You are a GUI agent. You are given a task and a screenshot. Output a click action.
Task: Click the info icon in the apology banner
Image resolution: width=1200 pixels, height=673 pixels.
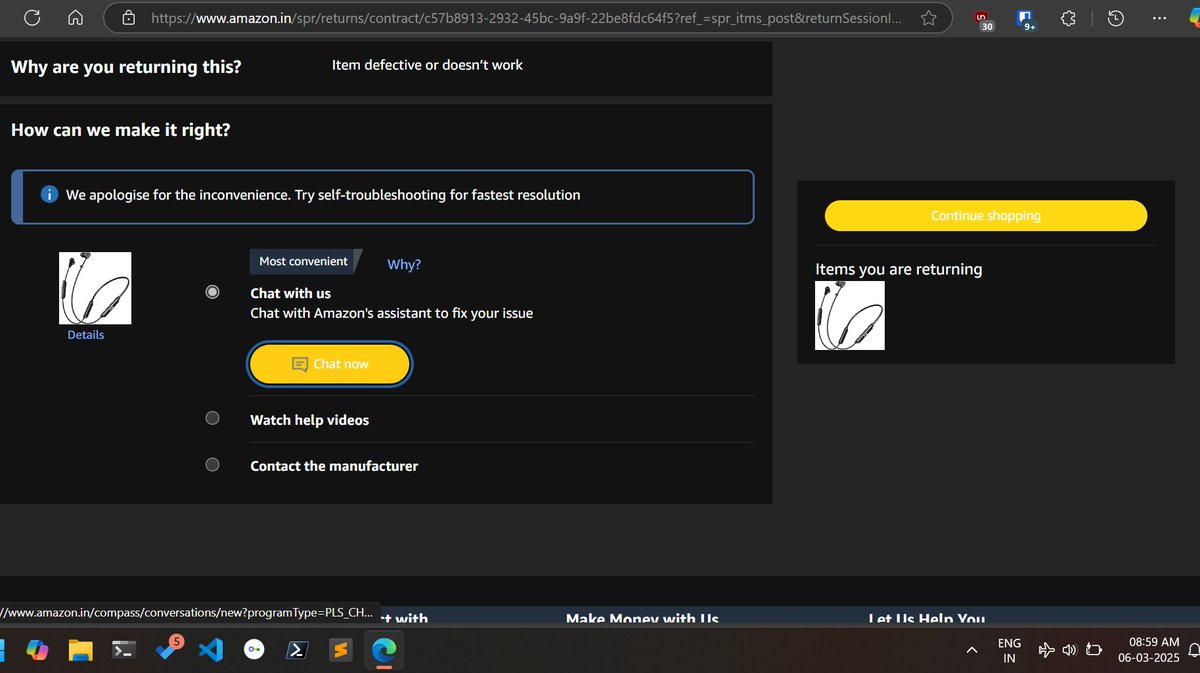coord(50,195)
